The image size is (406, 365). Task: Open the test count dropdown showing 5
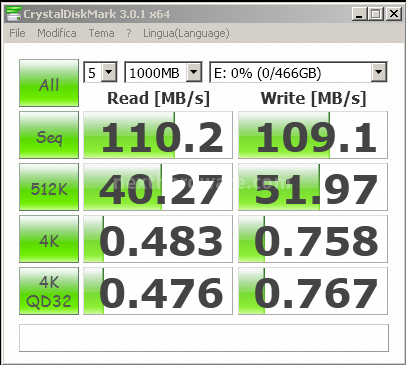point(100,72)
